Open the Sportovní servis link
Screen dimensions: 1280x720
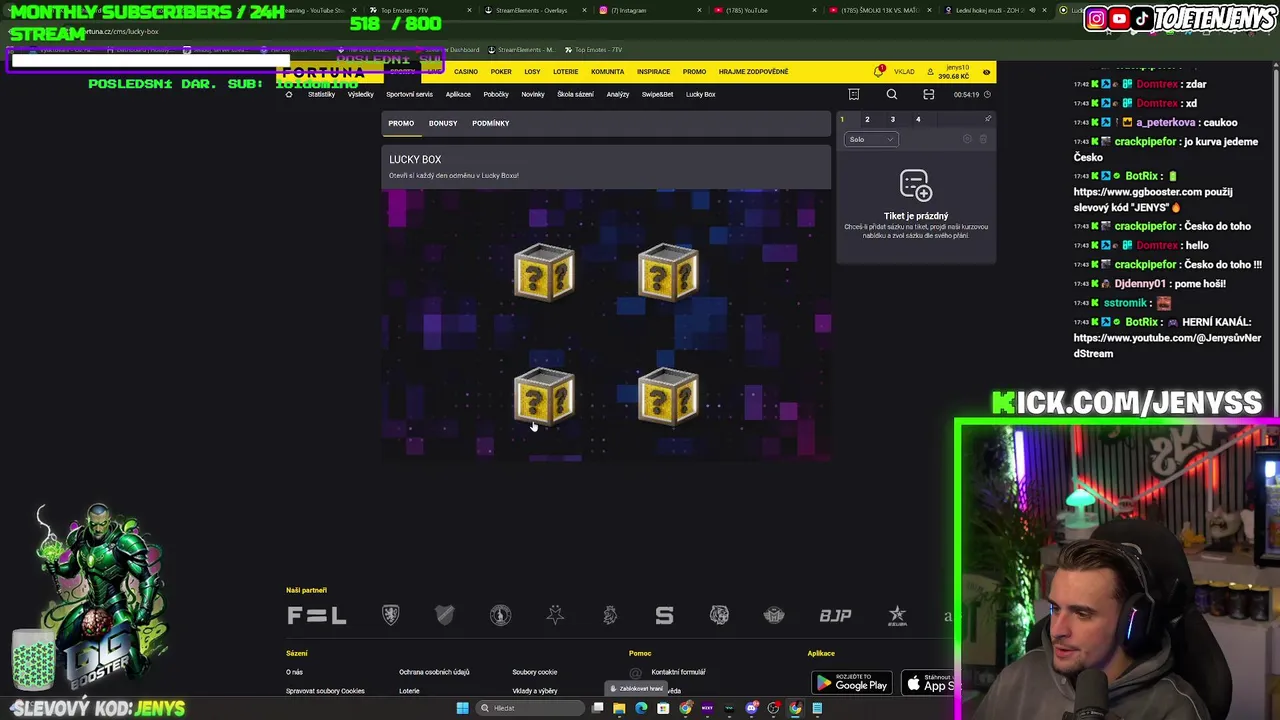(x=409, y=94)
